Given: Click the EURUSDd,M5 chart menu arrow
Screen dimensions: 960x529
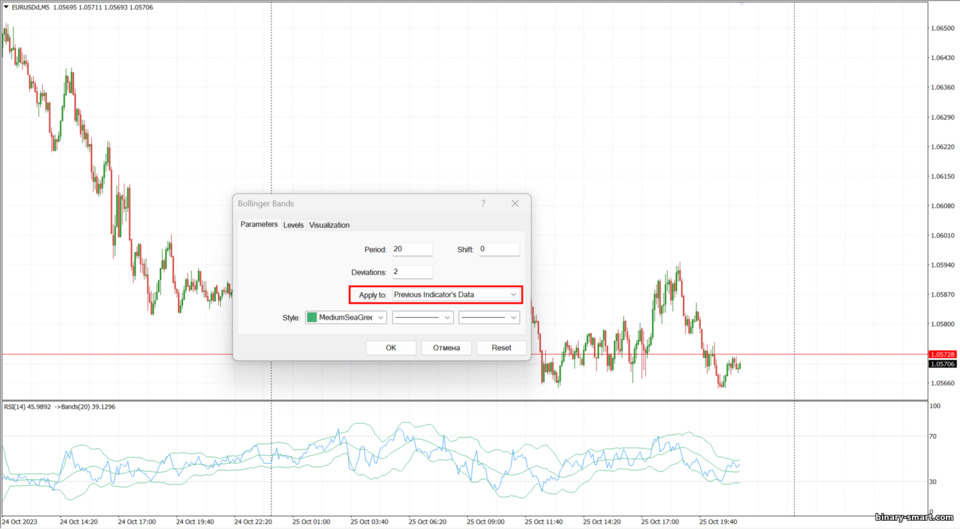Looking at the screenshot, I should 6,7.
